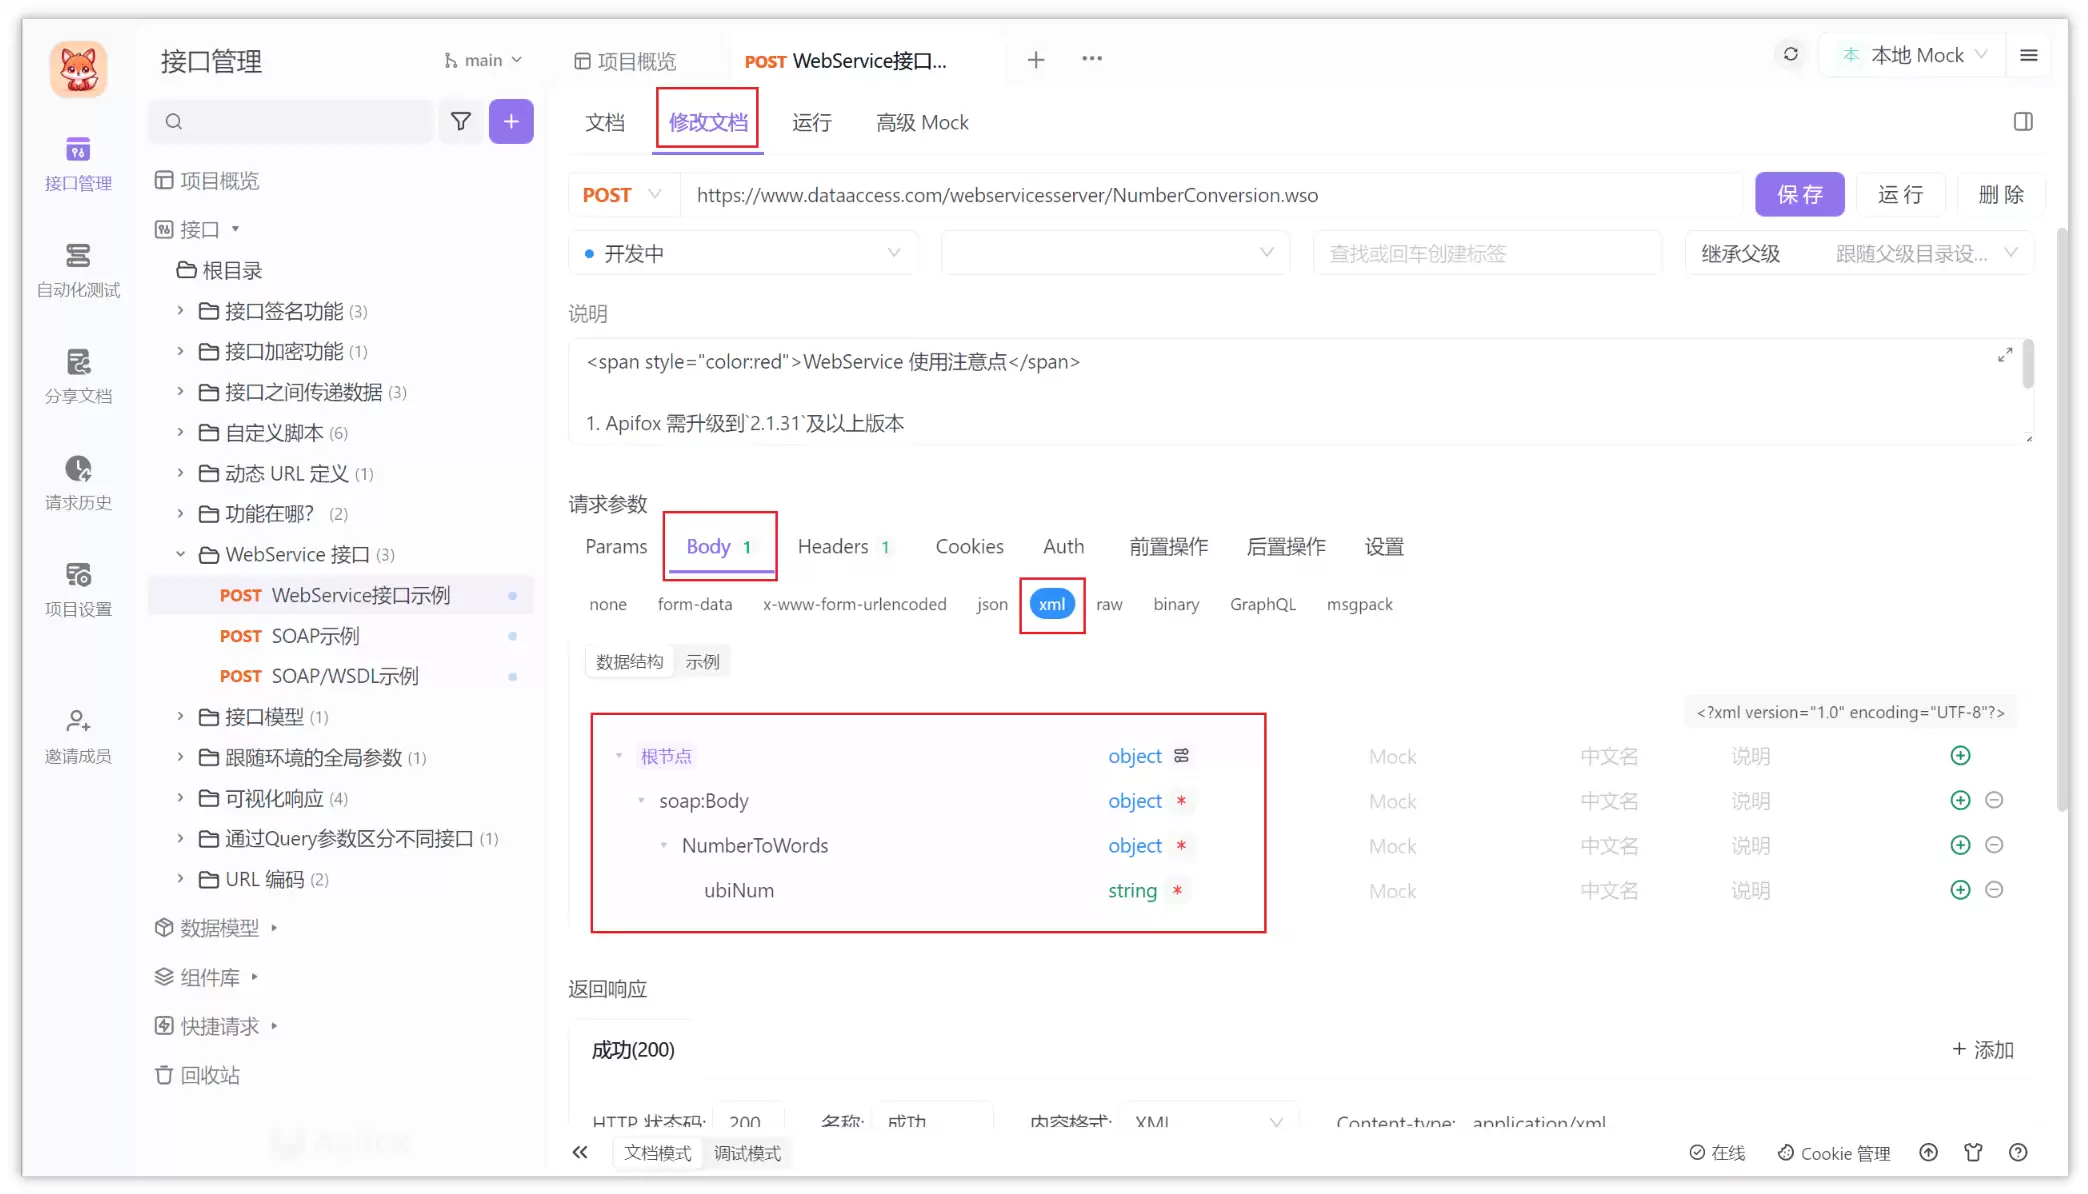The image size is (2088, 1194).
Task: Open the 自动化测试 sidebar section
Action: click(x=78, y=271)
